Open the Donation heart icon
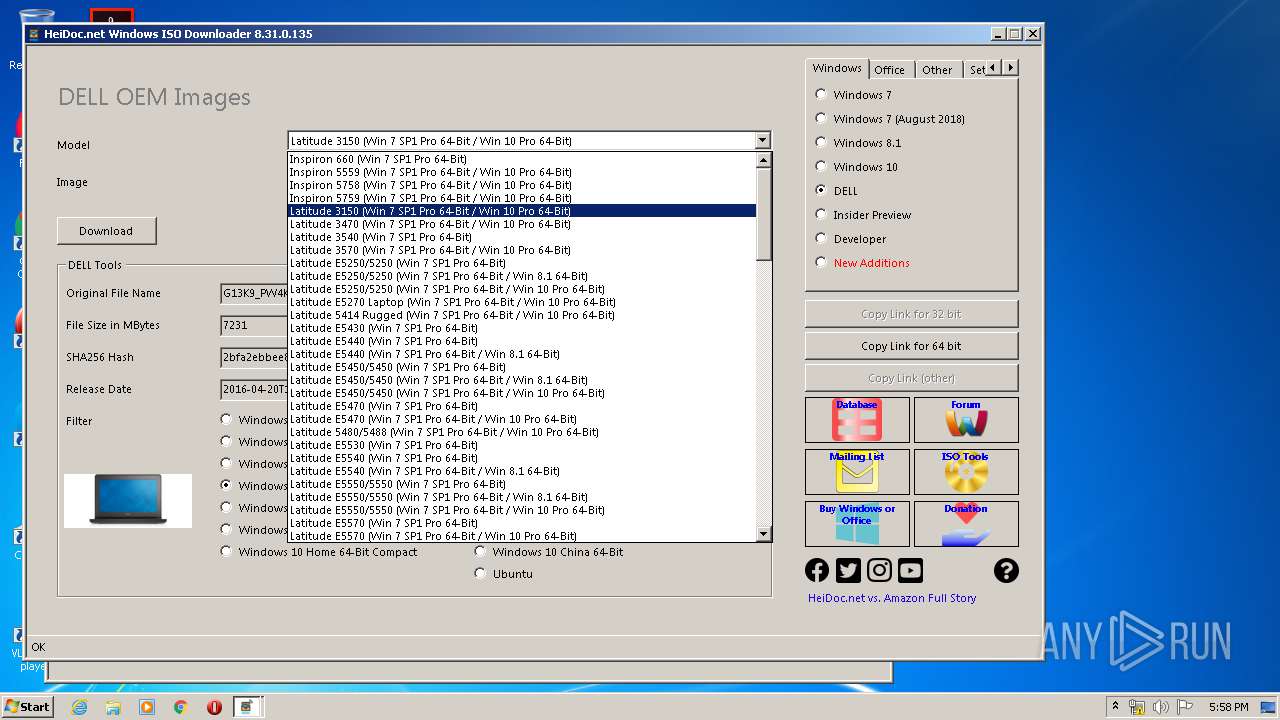The image size is (1280, 720). [966, 524]
